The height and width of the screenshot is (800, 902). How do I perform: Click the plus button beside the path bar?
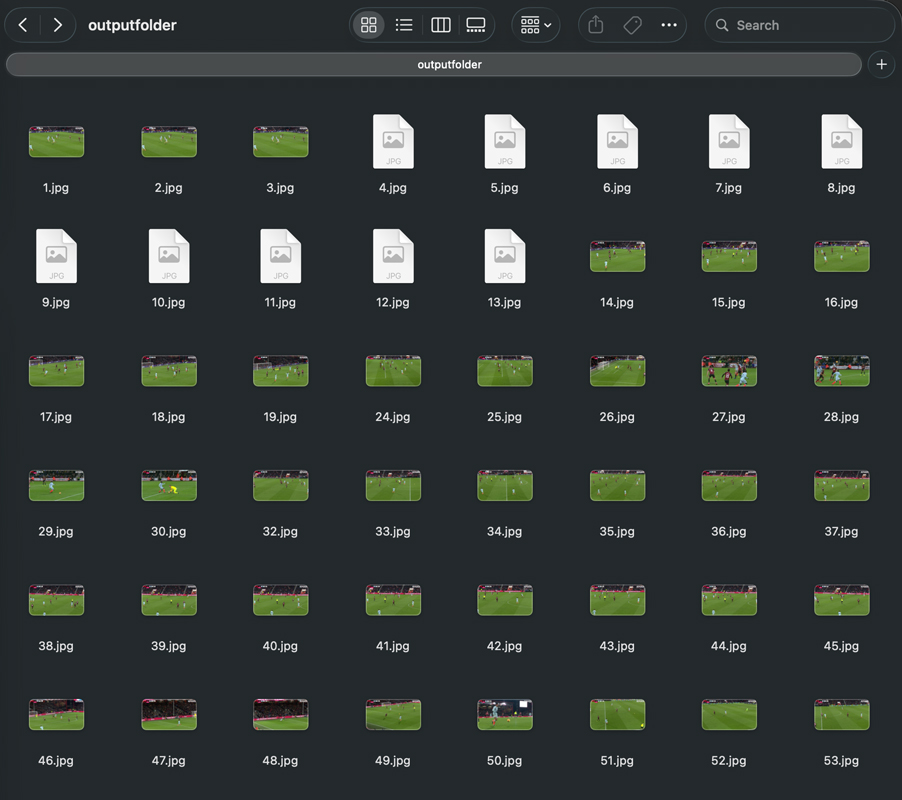click(881, 64)
